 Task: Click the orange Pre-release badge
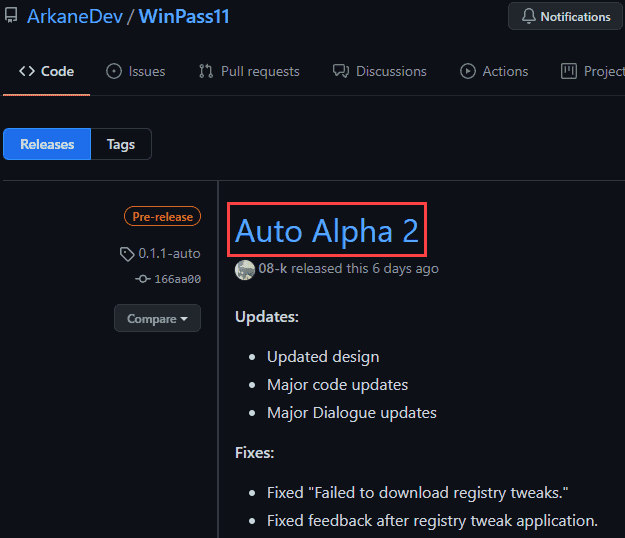162,216
